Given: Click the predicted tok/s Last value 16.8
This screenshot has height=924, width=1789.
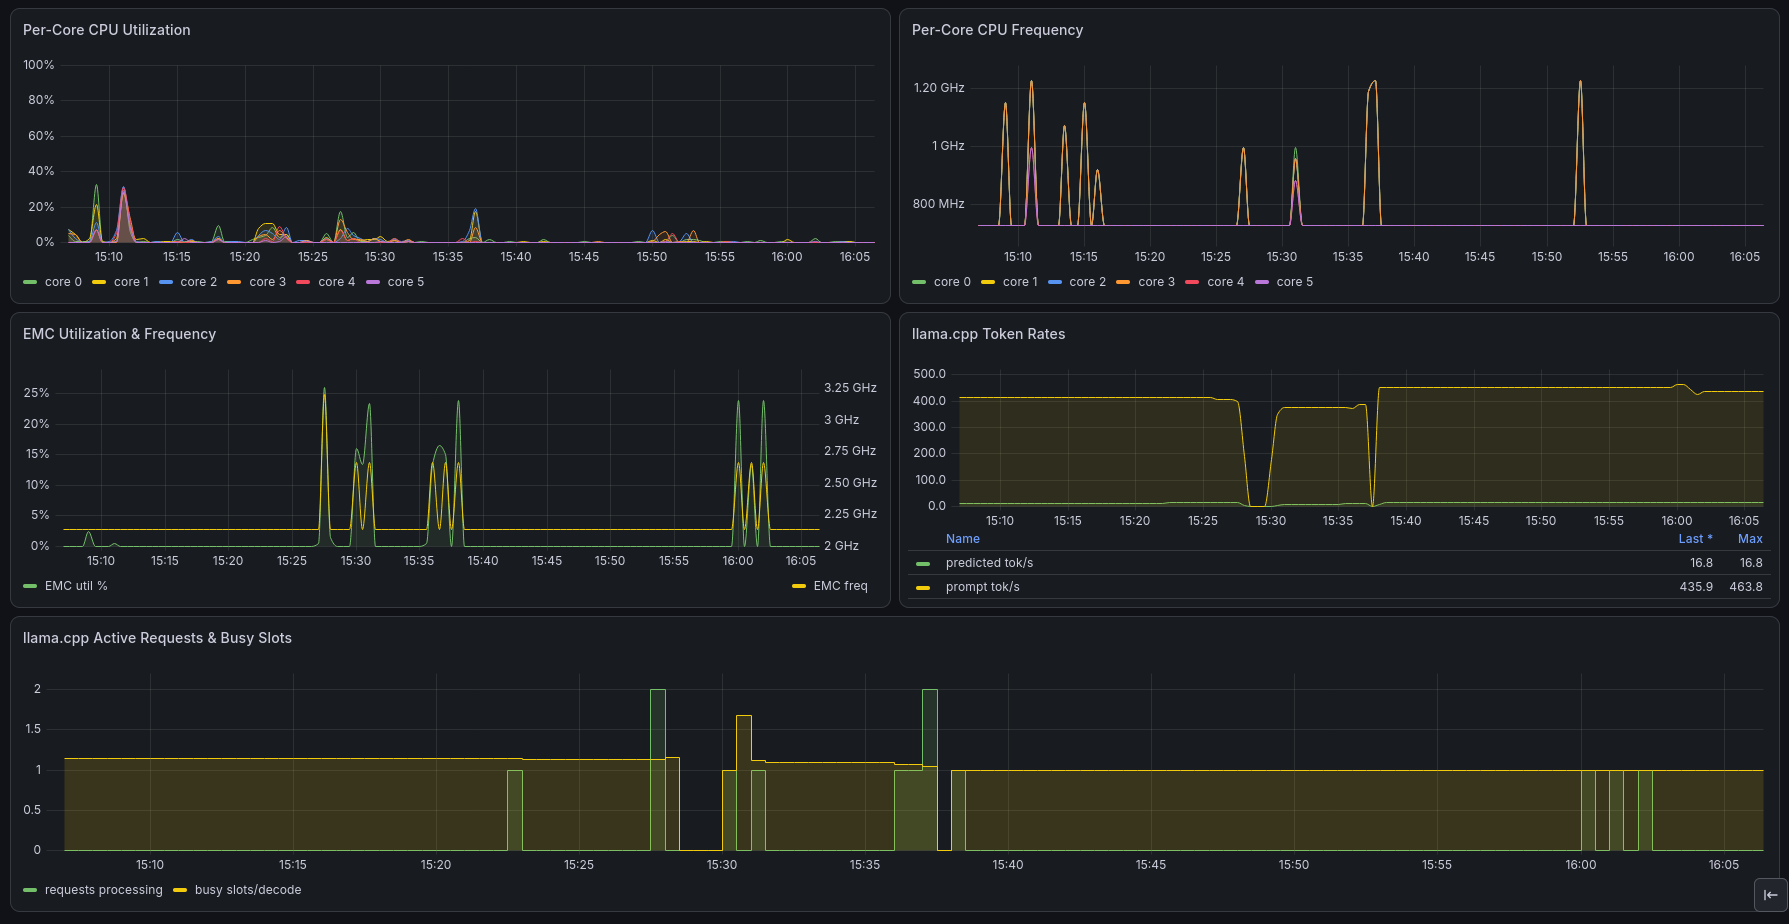Looking at the screenshot, I should coord(1701,563).
